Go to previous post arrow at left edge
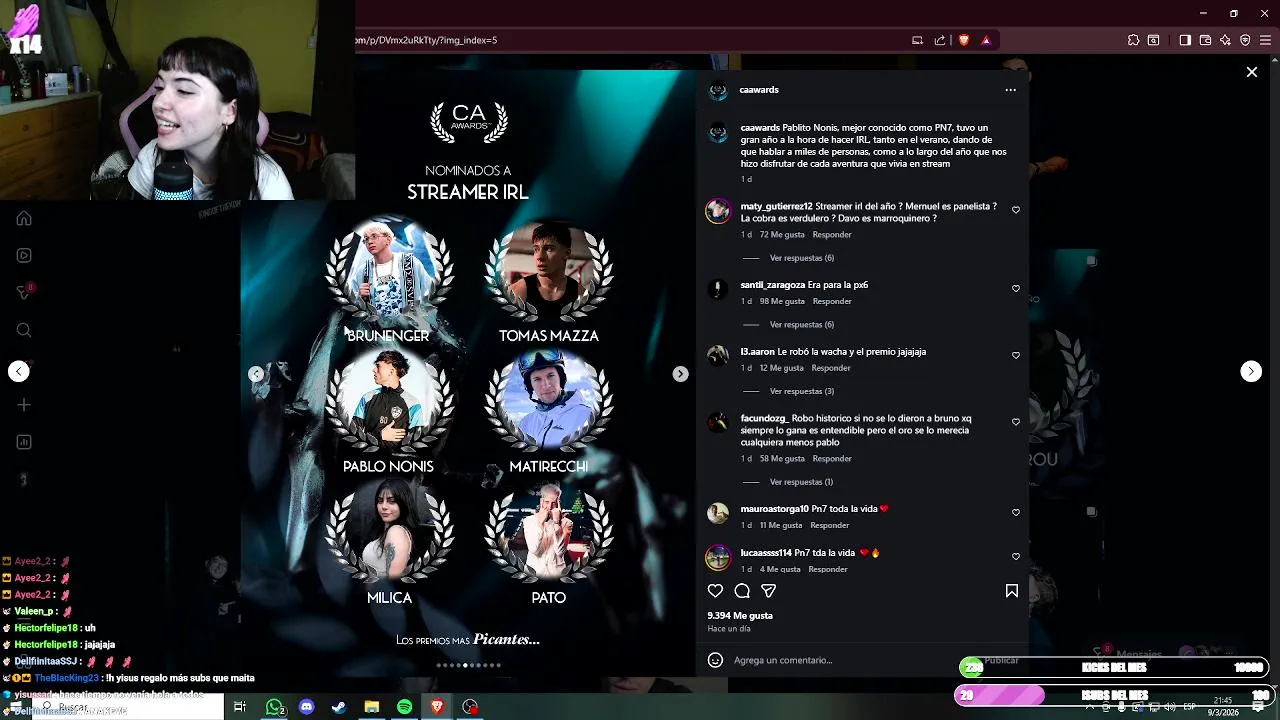The image size is (1280, 720). point(19,371)
